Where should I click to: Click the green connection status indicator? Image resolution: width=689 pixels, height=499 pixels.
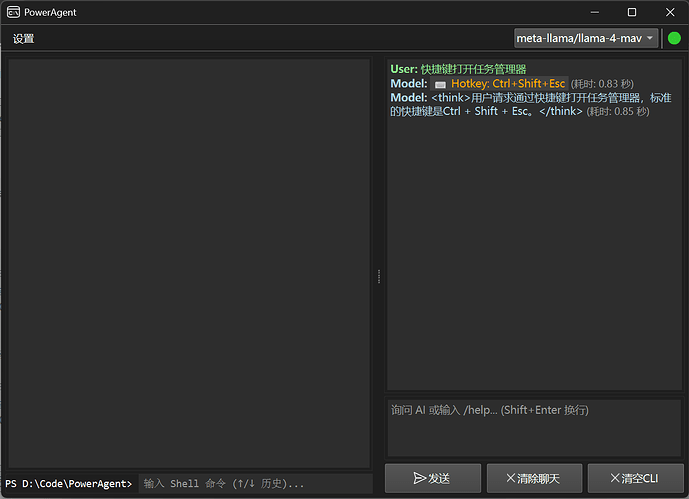pyautogui.click(x=674, y=38)
